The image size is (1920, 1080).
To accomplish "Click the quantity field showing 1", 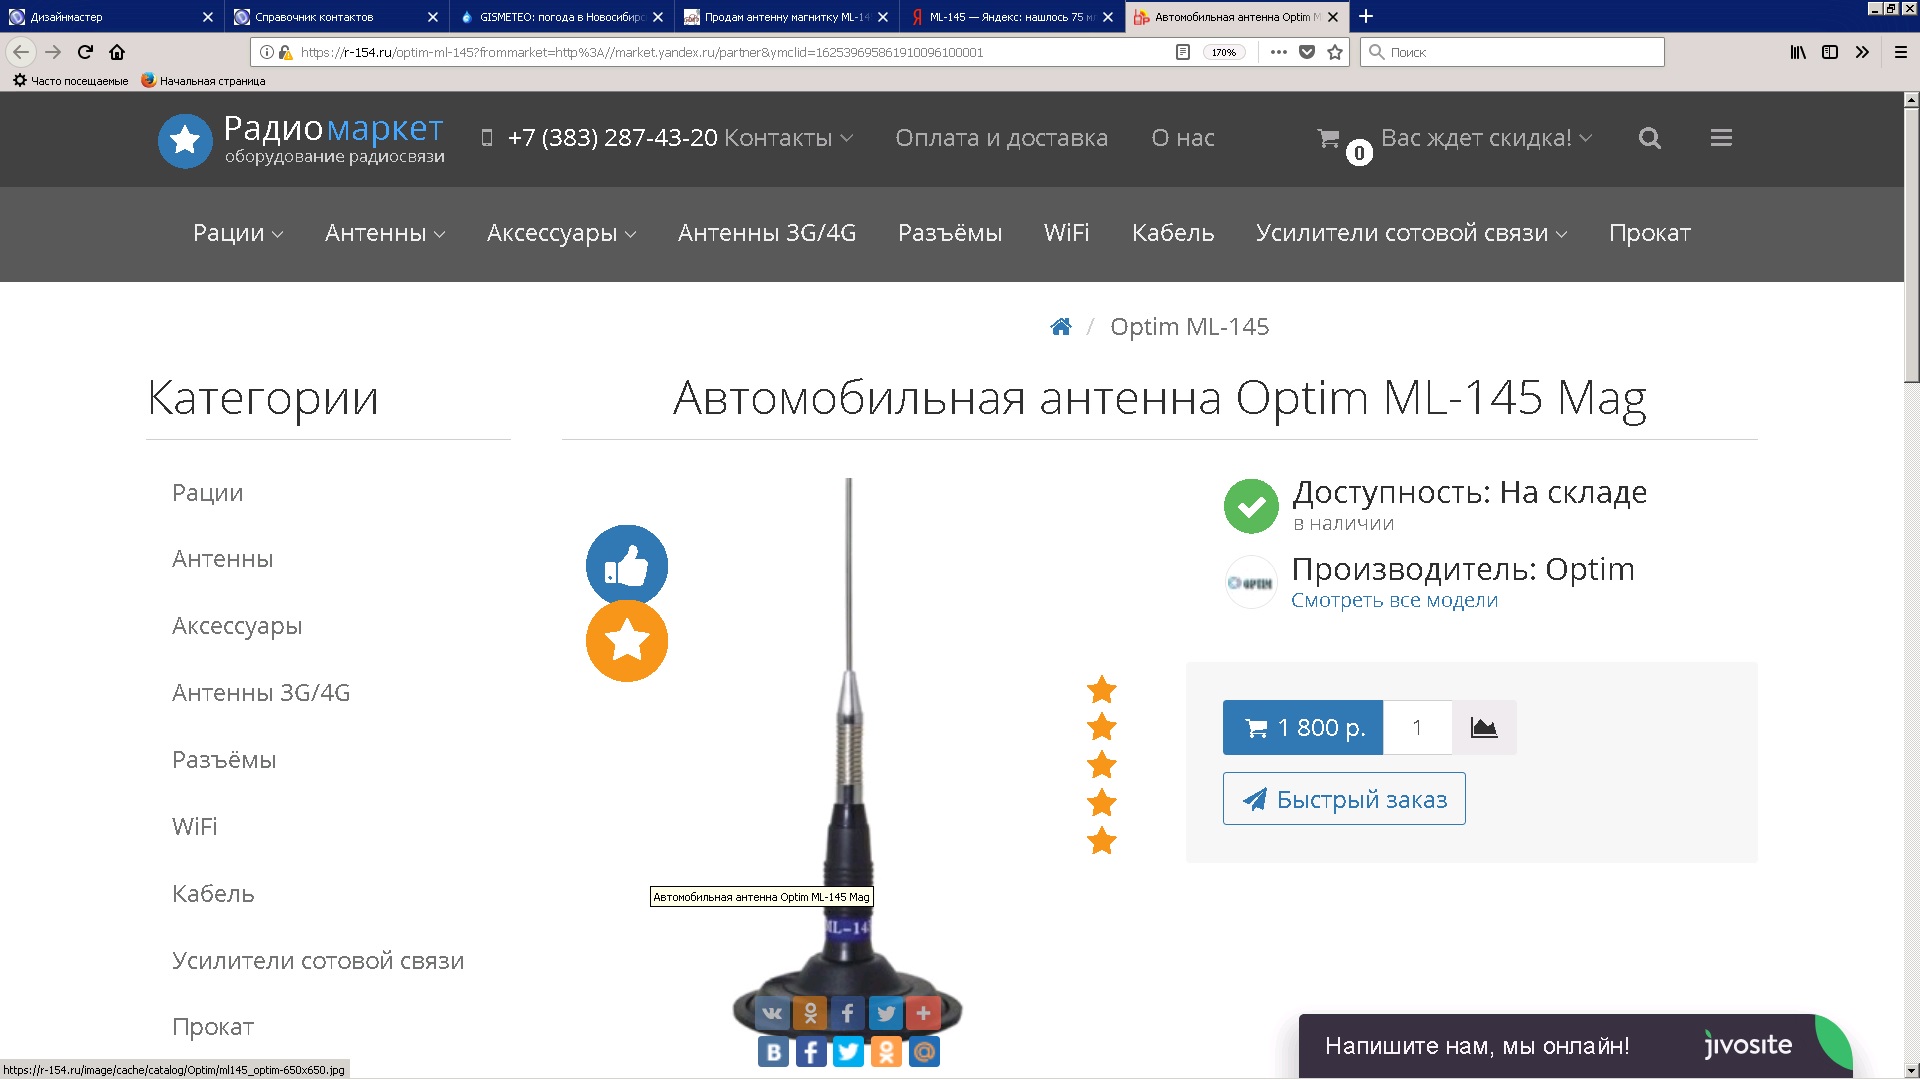I will coord(1417,728).
